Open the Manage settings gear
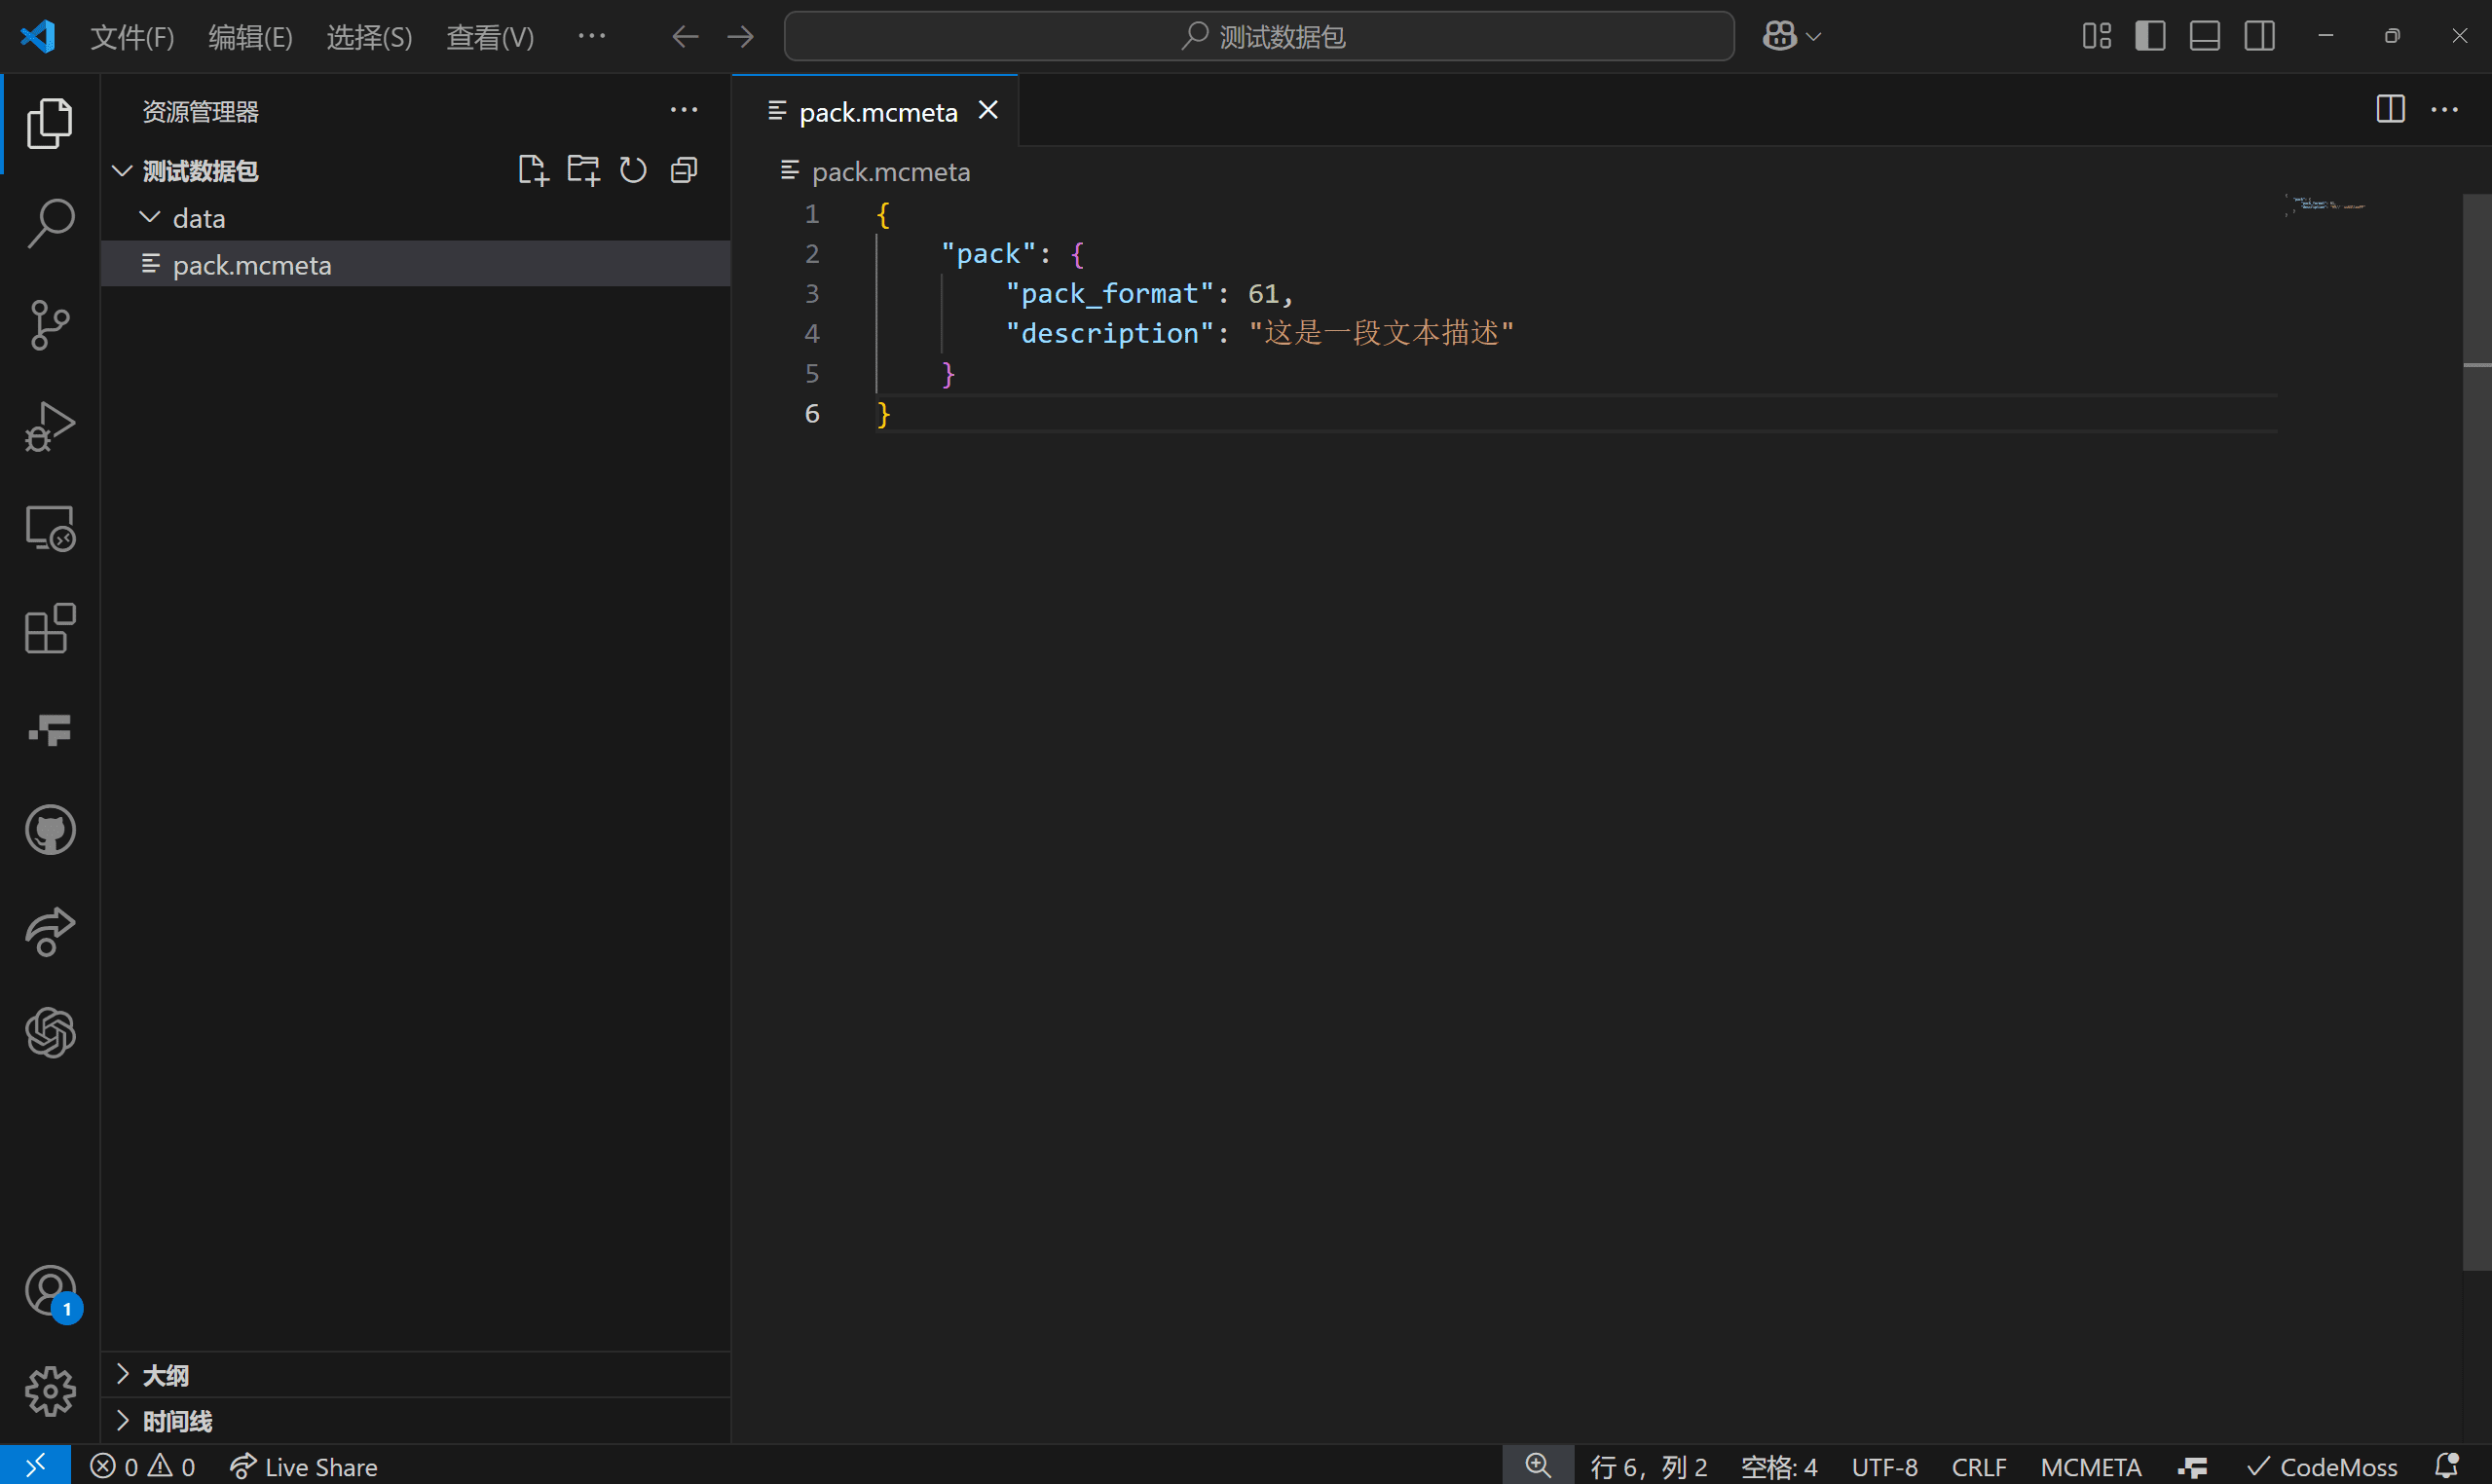The image size is (2492, 1484). click(50, 1391)
